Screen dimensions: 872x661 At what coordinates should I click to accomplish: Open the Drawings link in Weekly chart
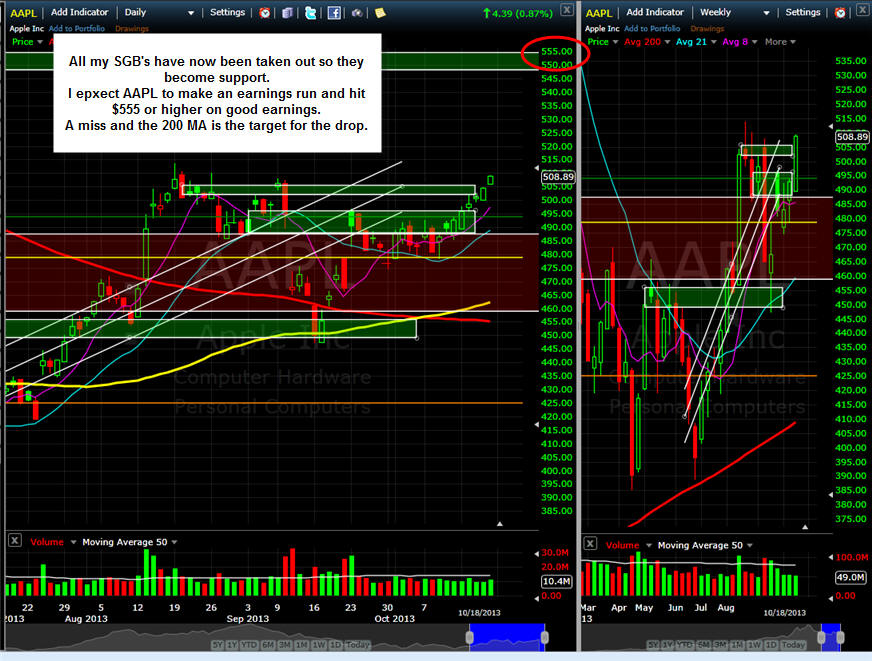[707, 28]
